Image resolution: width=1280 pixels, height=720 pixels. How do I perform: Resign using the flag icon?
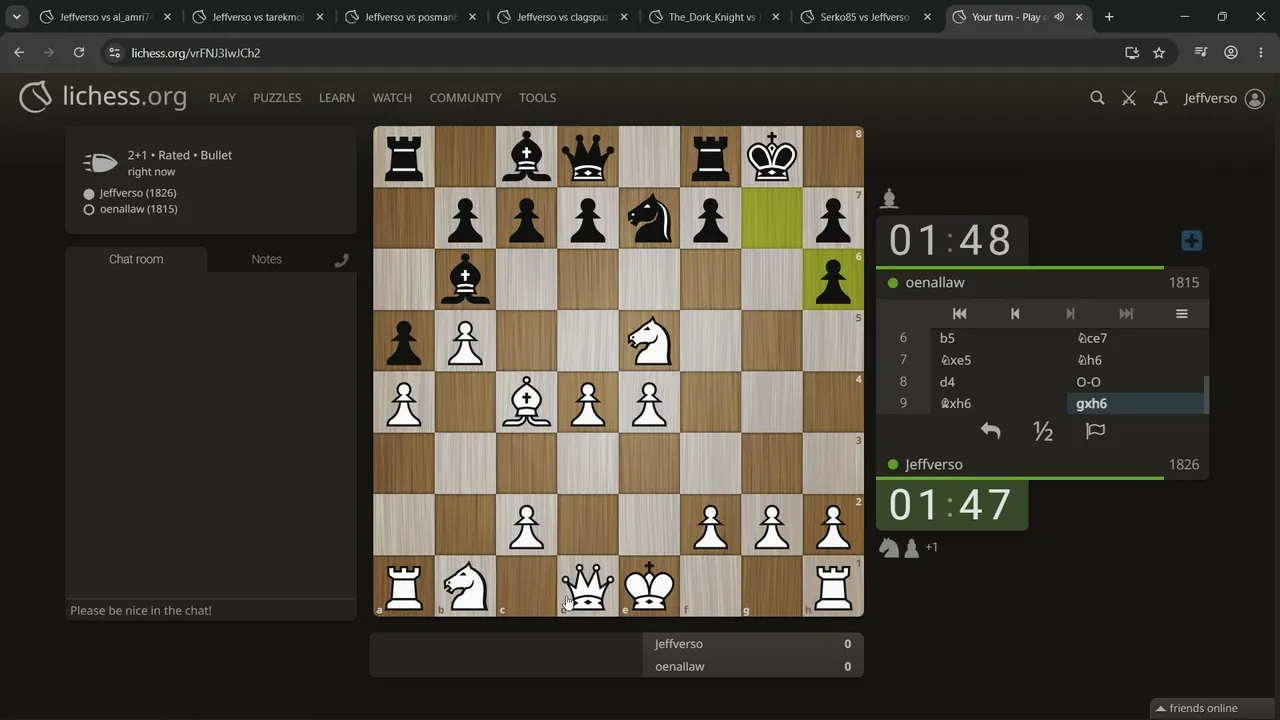coord(1095,431)
